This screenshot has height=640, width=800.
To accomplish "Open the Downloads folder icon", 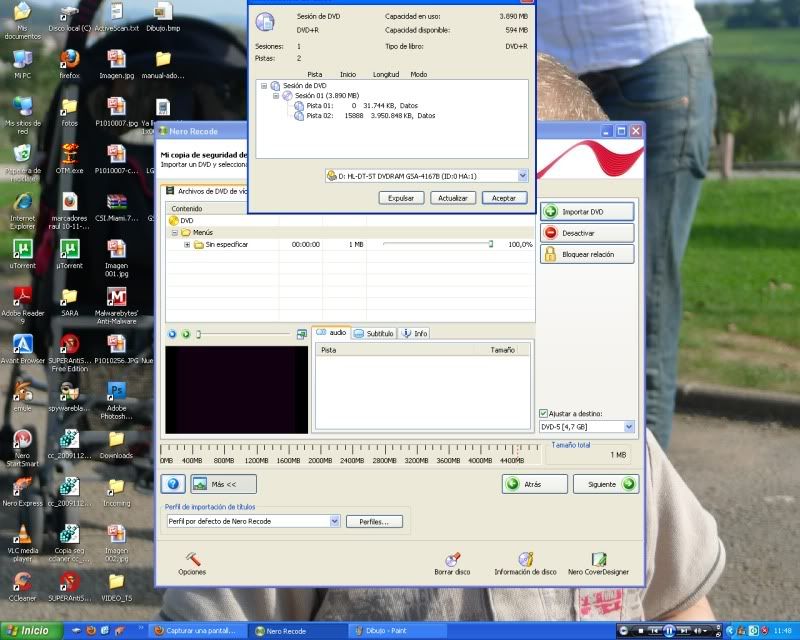I will [x=116, y=445].
